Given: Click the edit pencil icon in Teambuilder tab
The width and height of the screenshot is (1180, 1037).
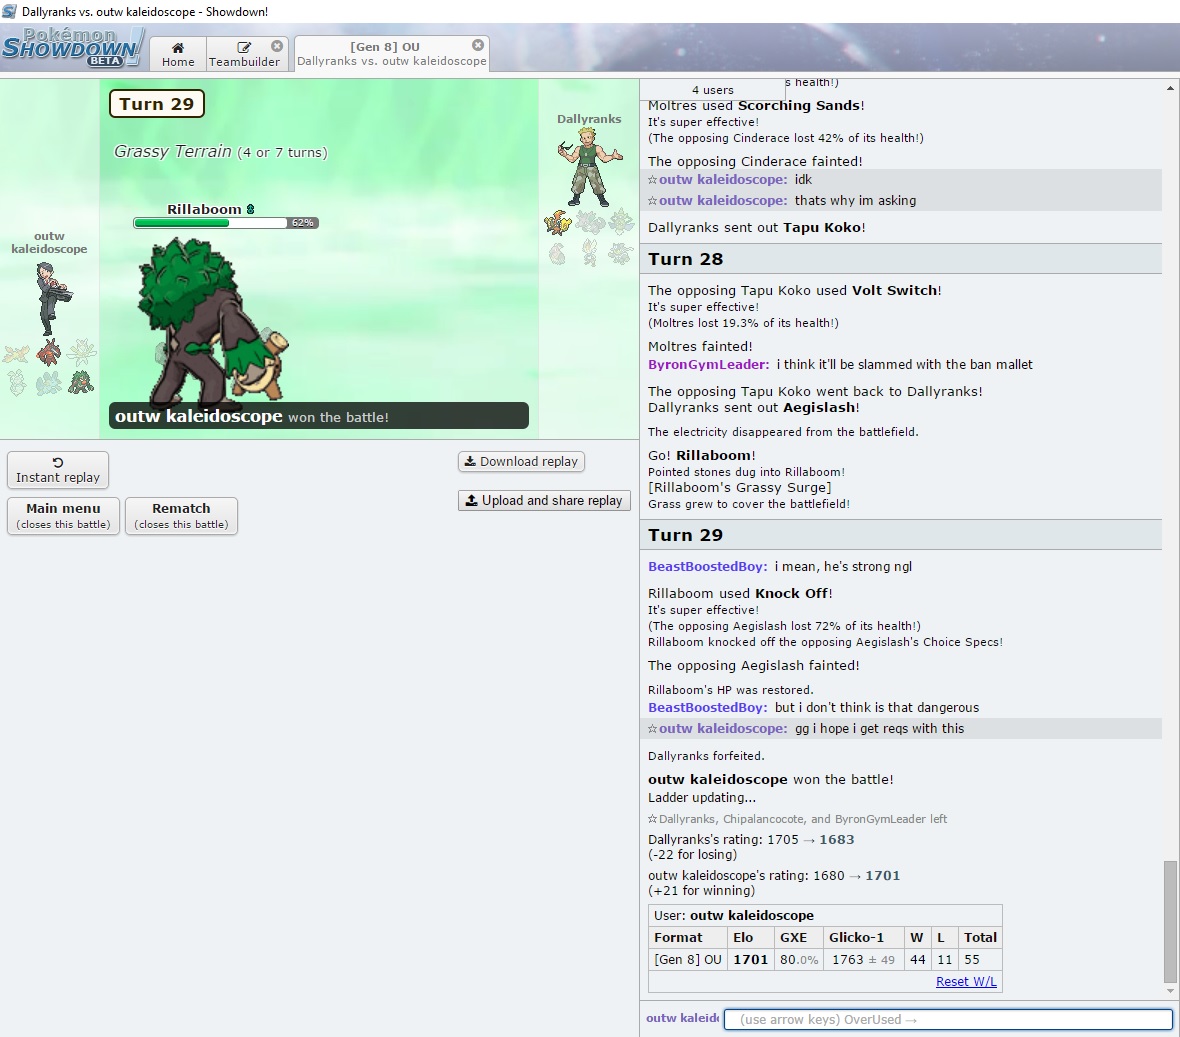Looking at the screenshot, I should click(x=244, y=47).
